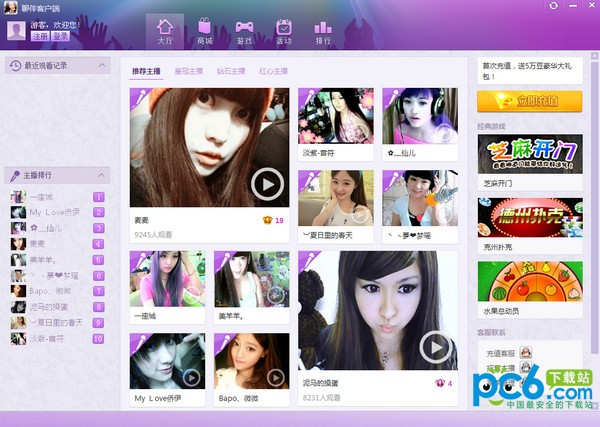Play the 麦麦 stream
Viewport: 600px width, 427px height.
(267, 184)
